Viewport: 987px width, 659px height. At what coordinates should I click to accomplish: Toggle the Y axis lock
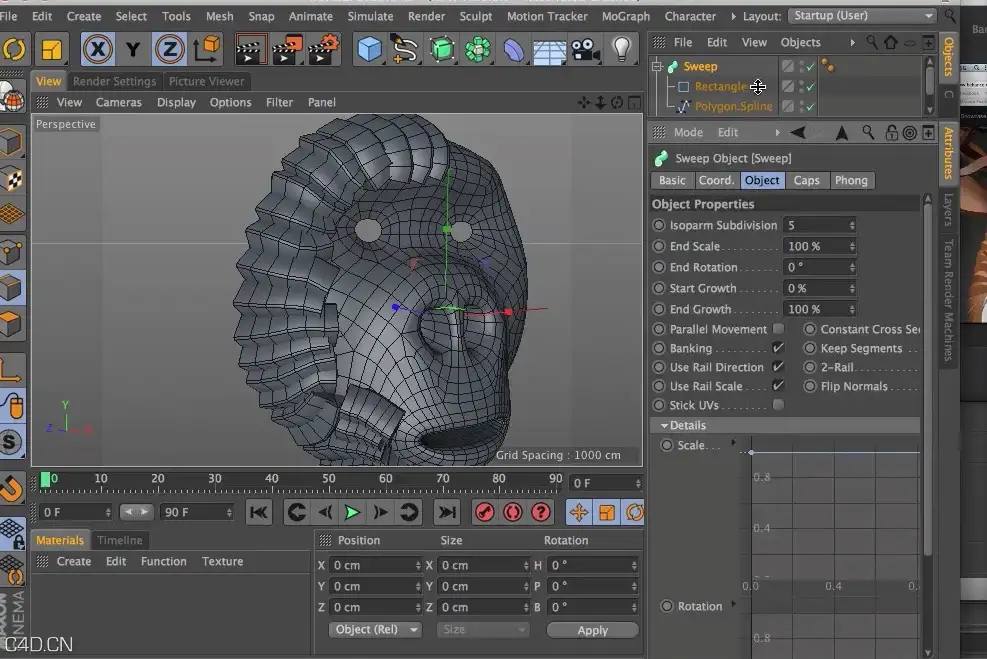133,49
